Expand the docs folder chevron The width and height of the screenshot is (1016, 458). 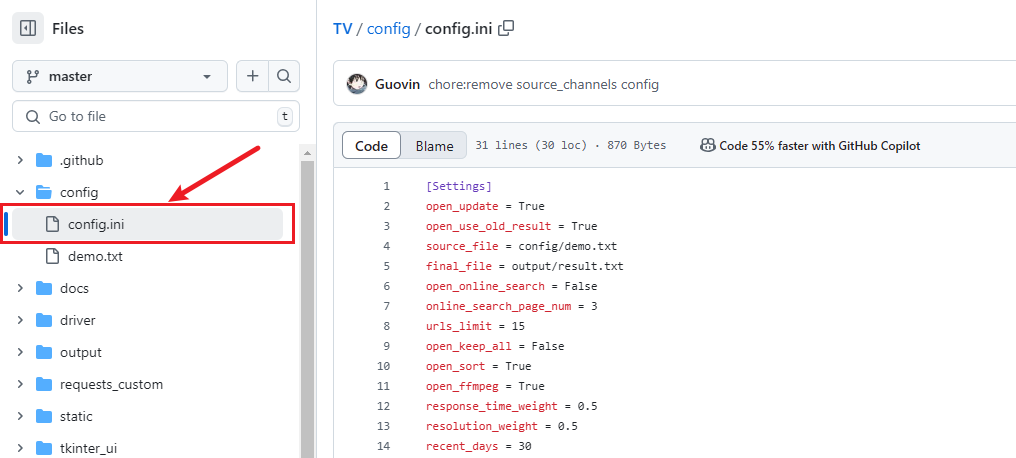20,288
